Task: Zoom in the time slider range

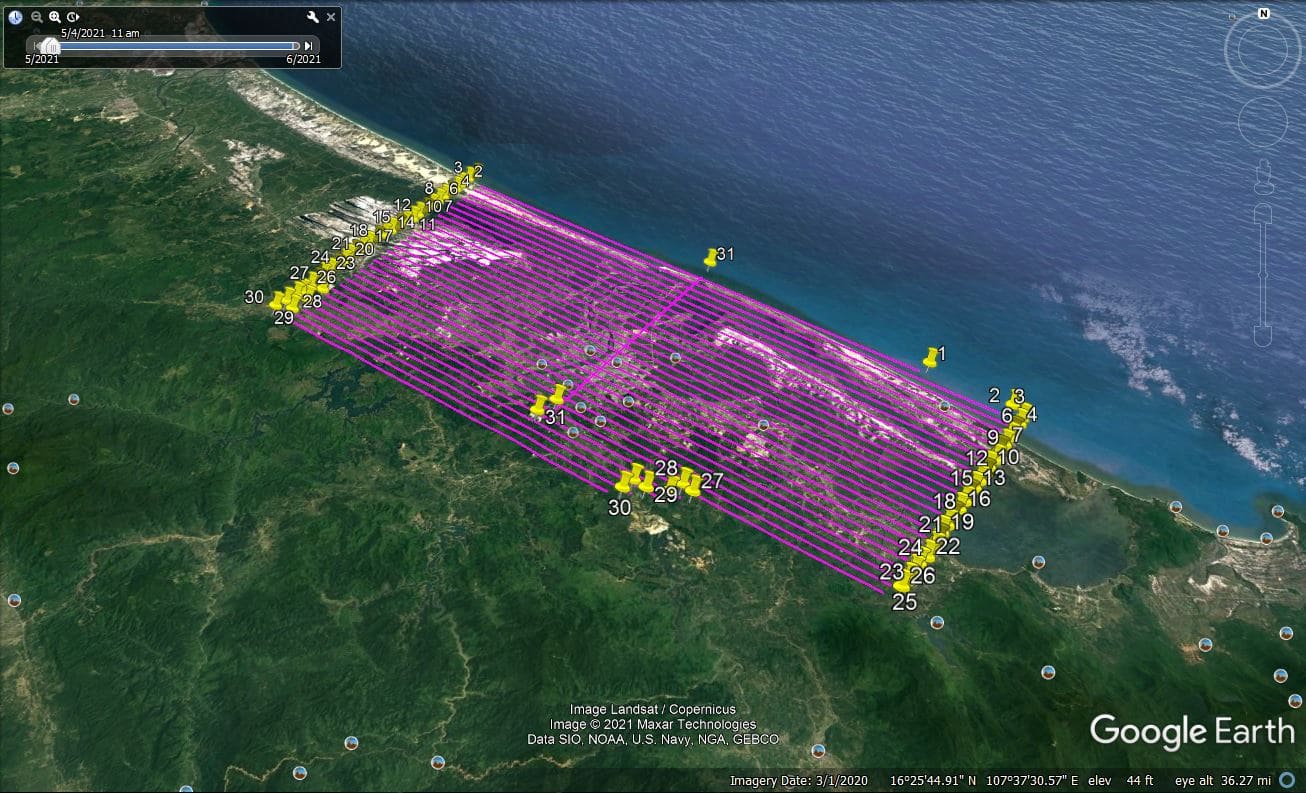Action: (55, 17)
